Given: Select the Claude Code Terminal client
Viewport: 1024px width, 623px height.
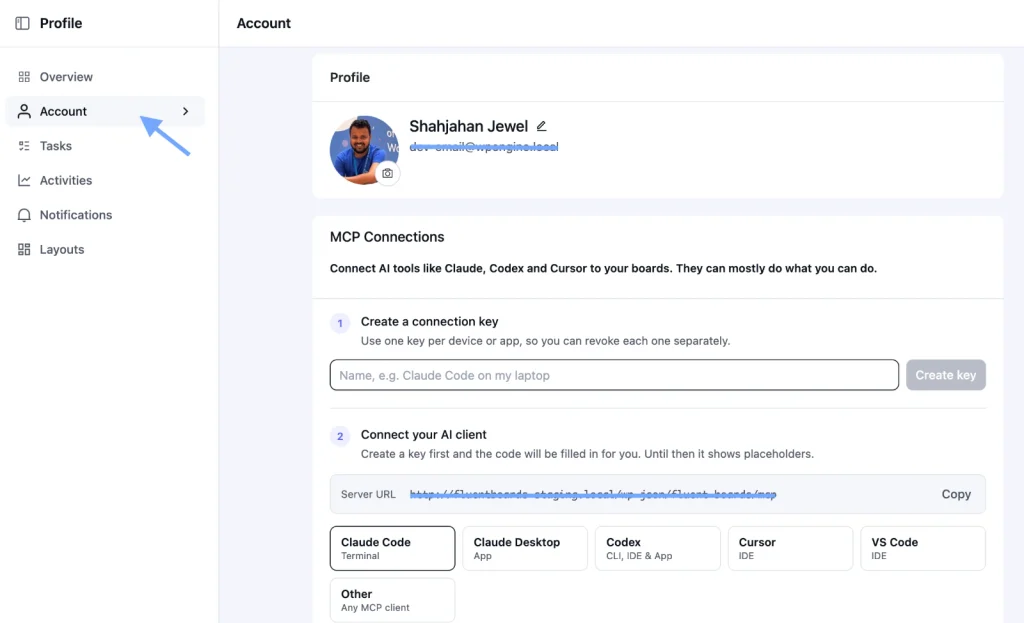Looking at the screenshot, I should [392, 549].
